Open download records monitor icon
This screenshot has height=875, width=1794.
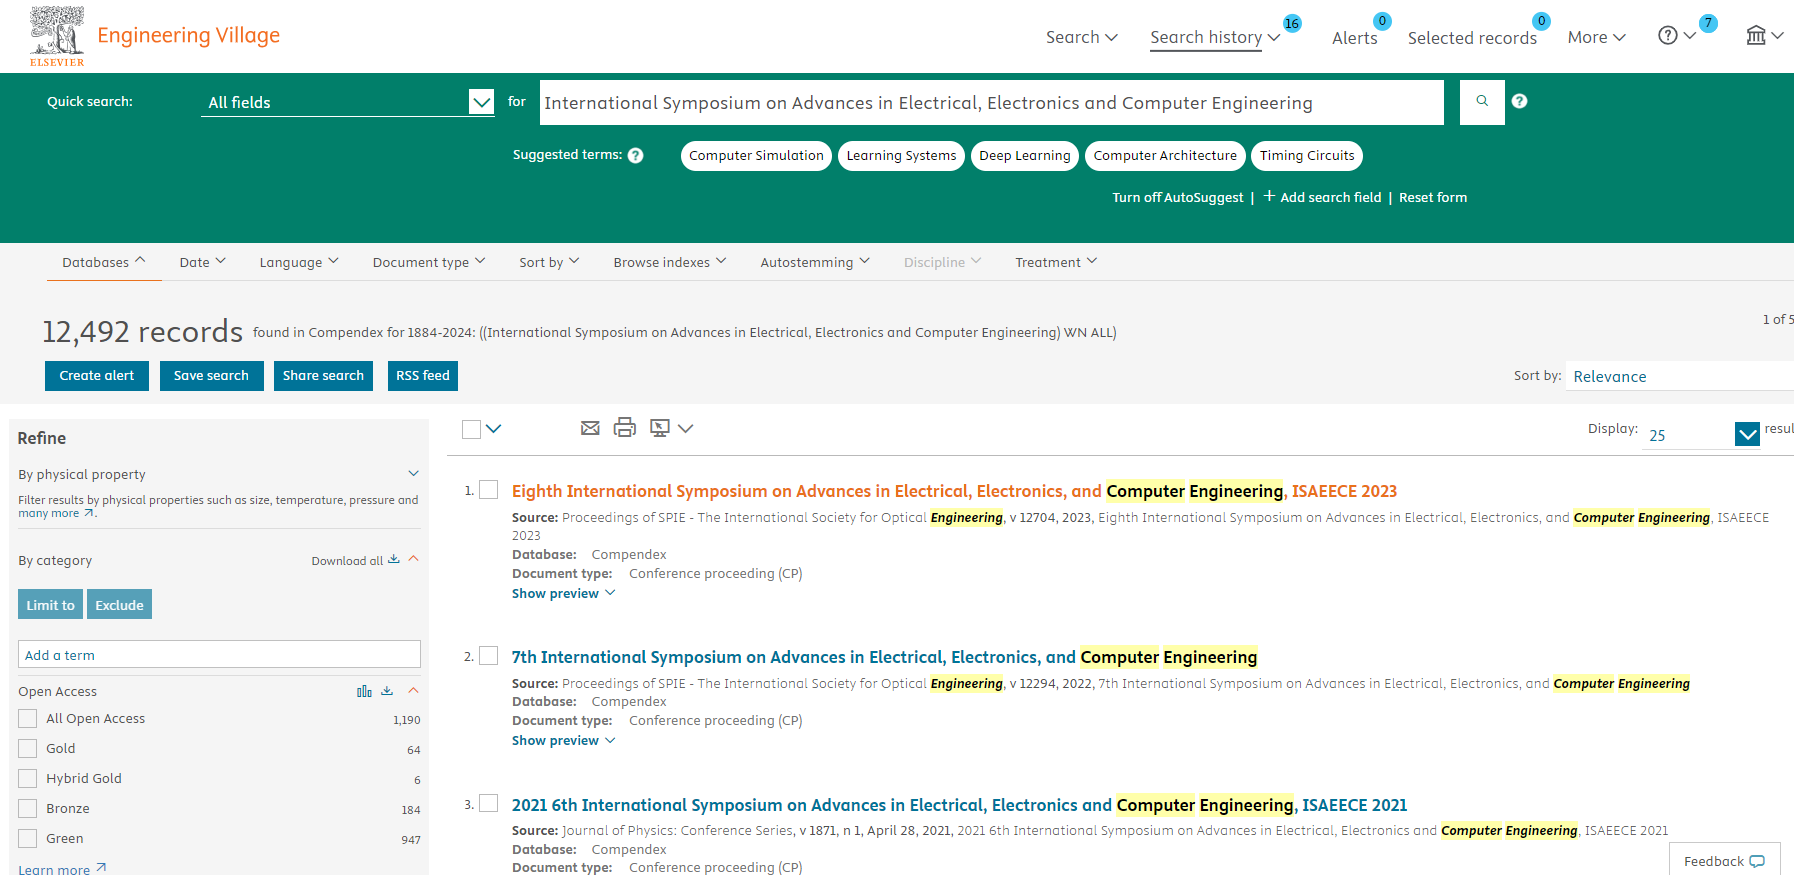point(660,428)
